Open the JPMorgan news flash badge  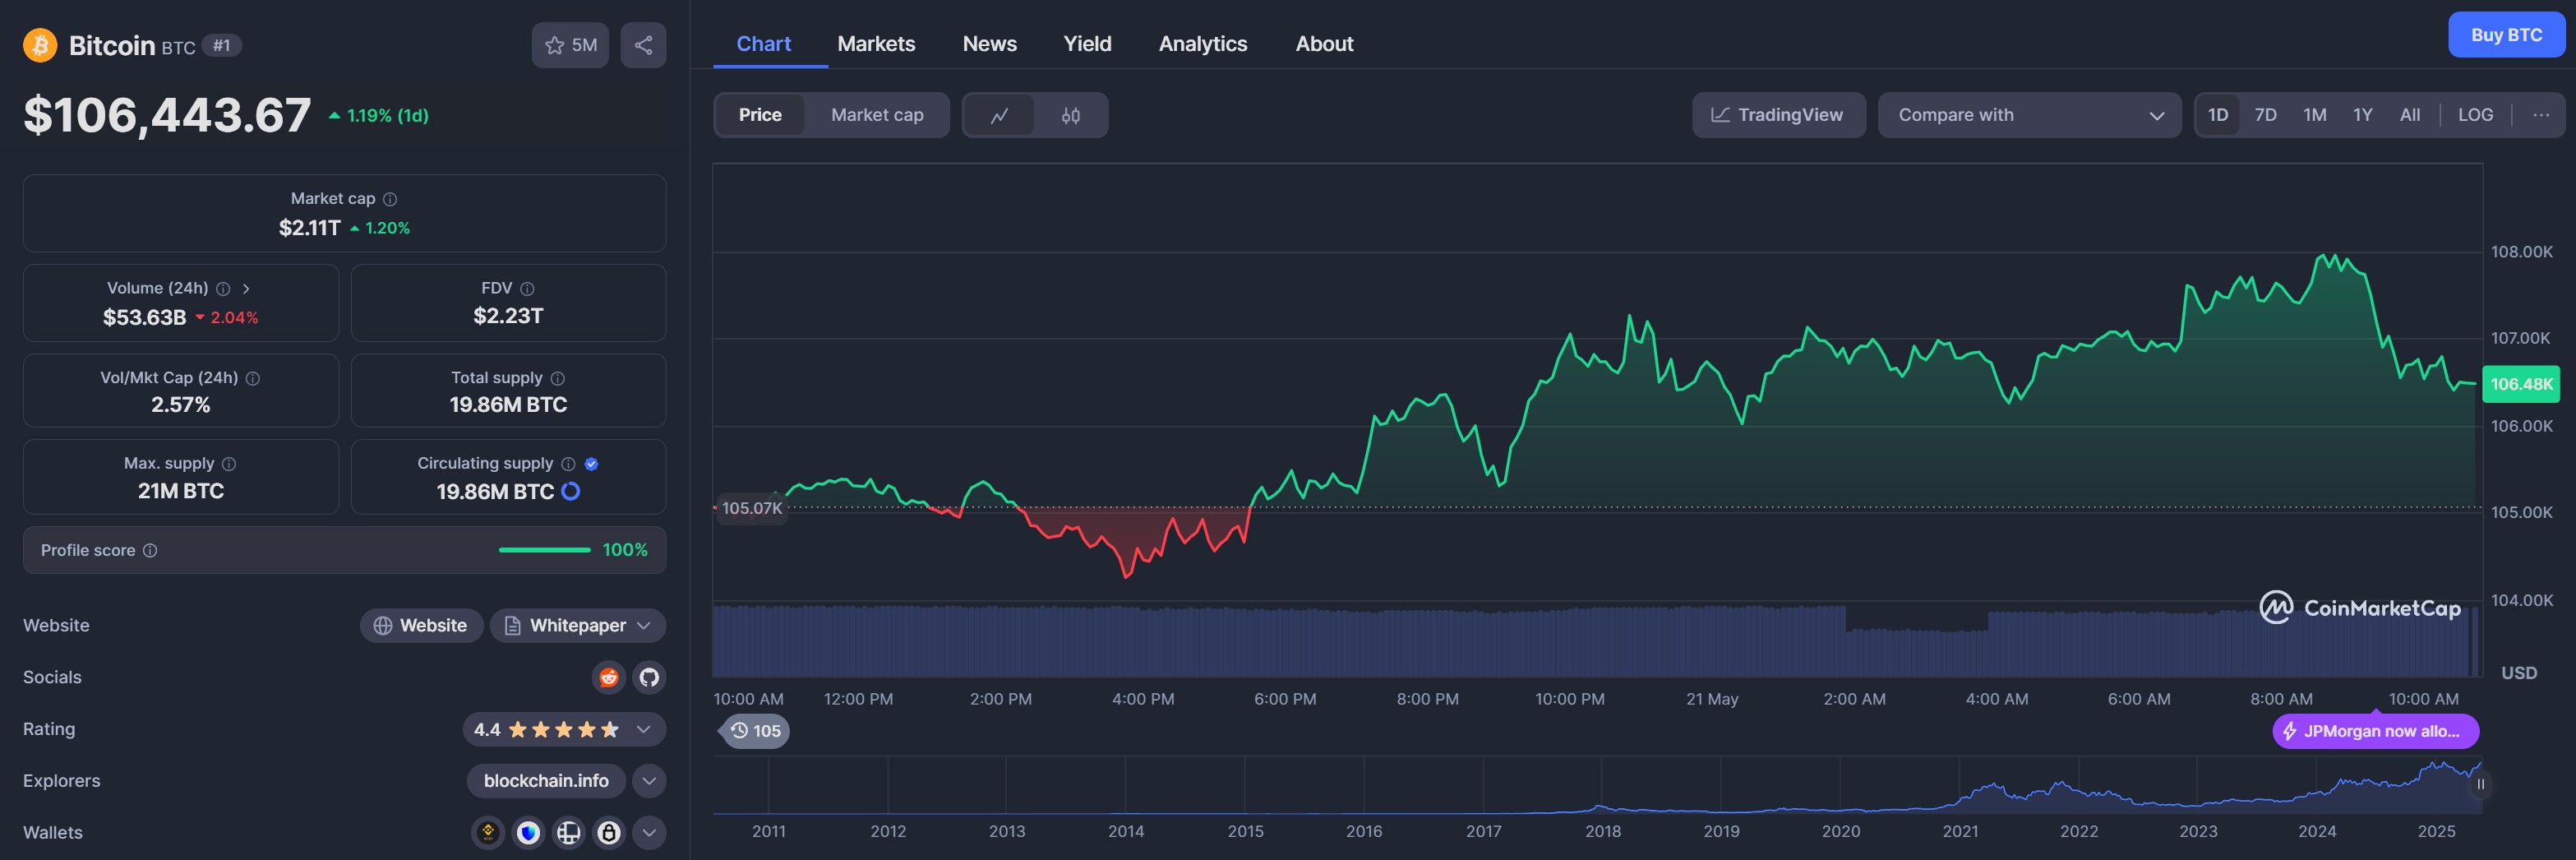pos(2375,731)
